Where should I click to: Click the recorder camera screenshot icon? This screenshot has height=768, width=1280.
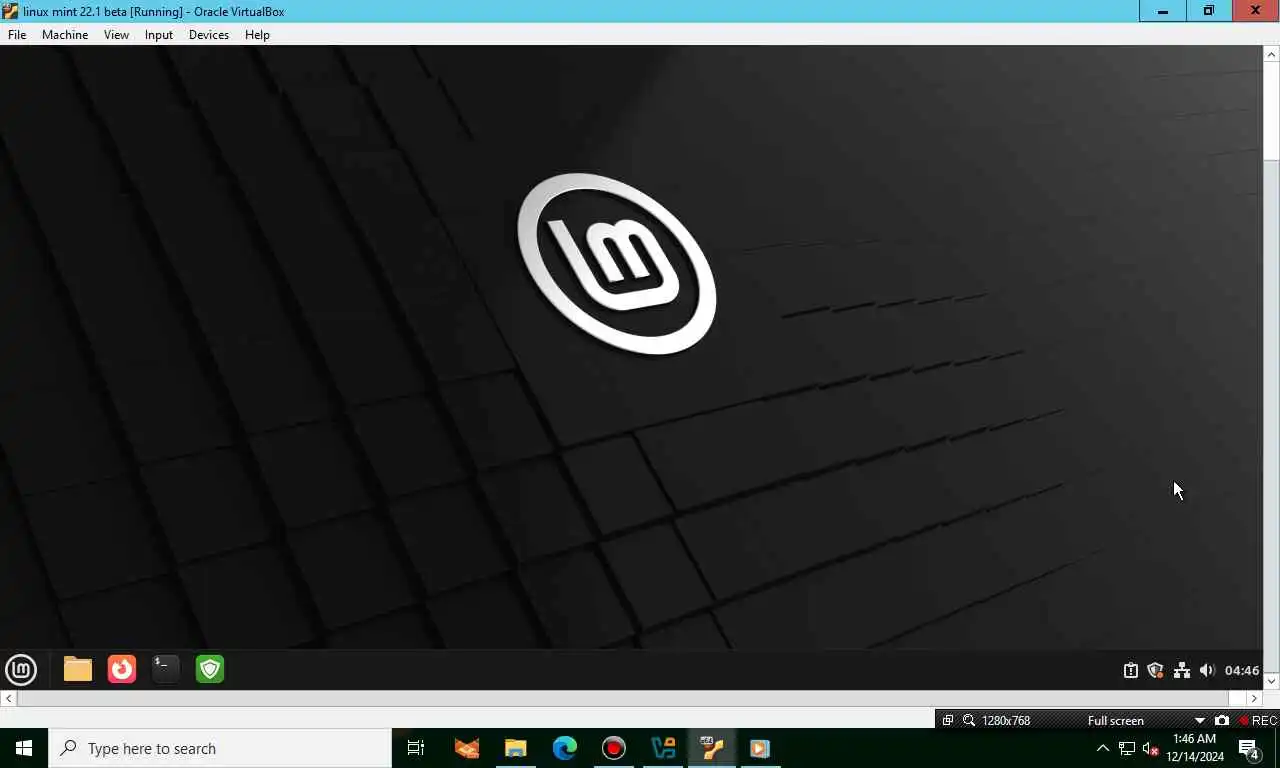click(x=1222, y=721)
